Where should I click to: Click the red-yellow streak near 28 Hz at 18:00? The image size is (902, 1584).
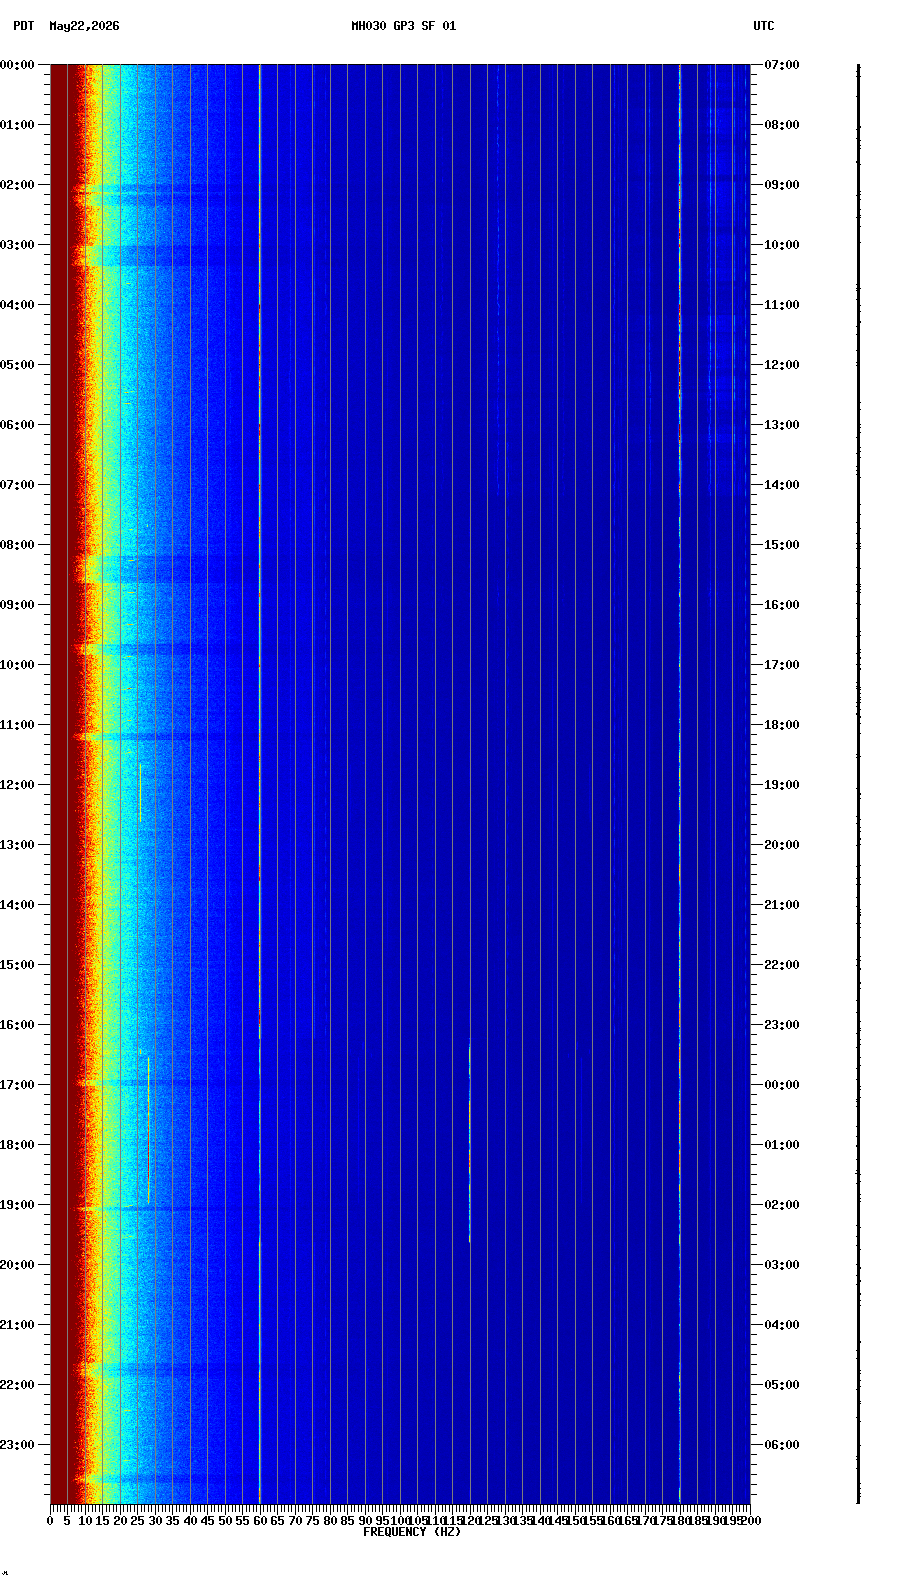148,1130
